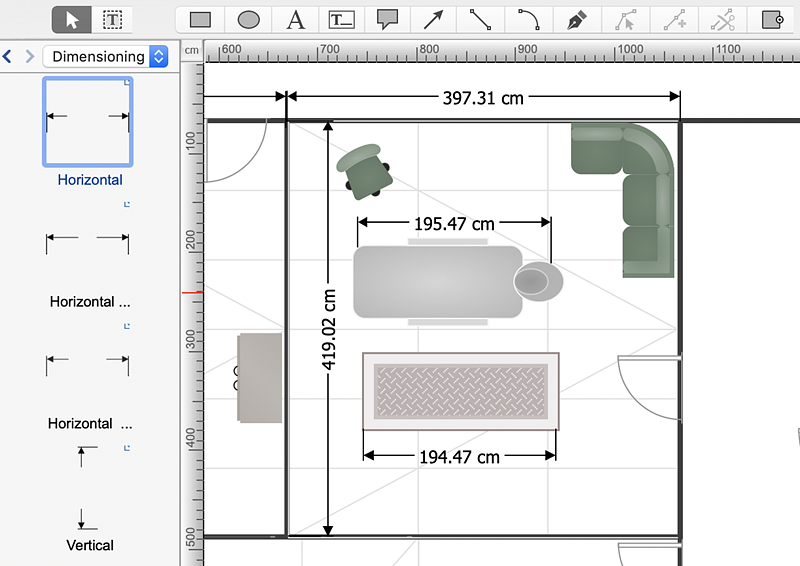Choose the Arc curve tool

(x=528, y=19)
